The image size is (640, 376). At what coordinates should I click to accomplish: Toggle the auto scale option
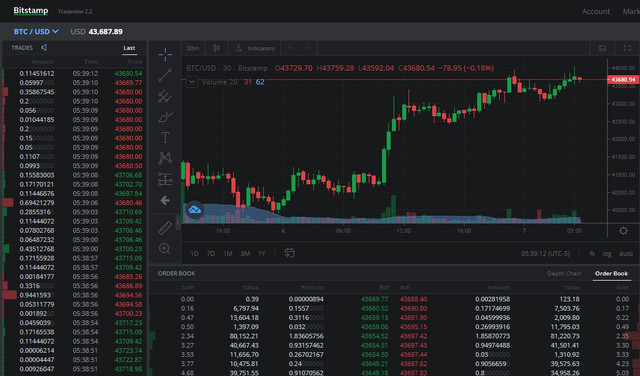click(626, 254)
